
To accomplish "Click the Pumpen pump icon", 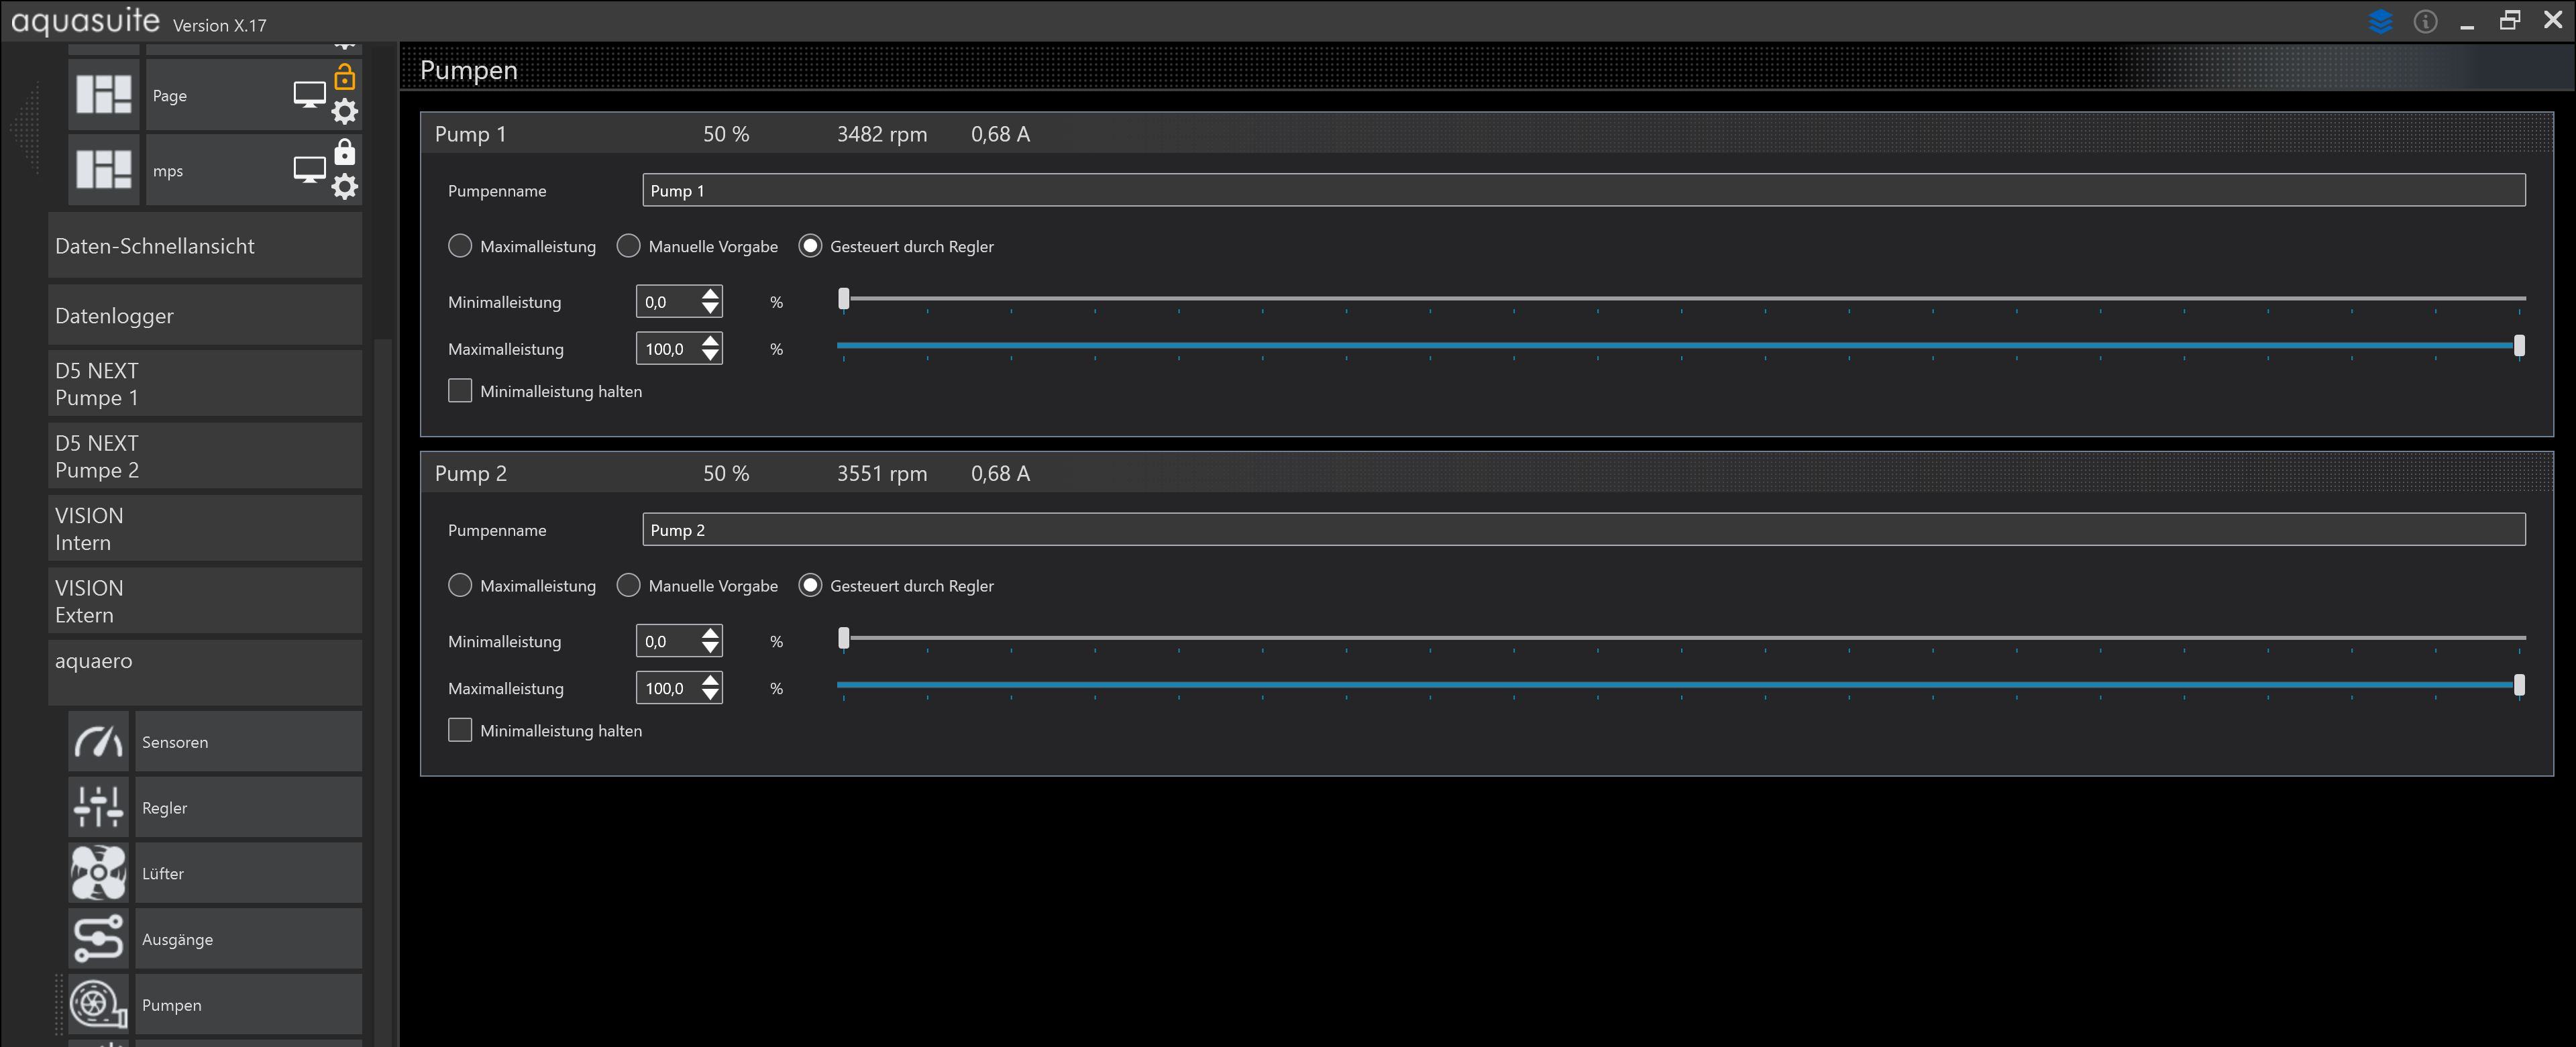I will pyautogui.click(x=99, y=1004).
